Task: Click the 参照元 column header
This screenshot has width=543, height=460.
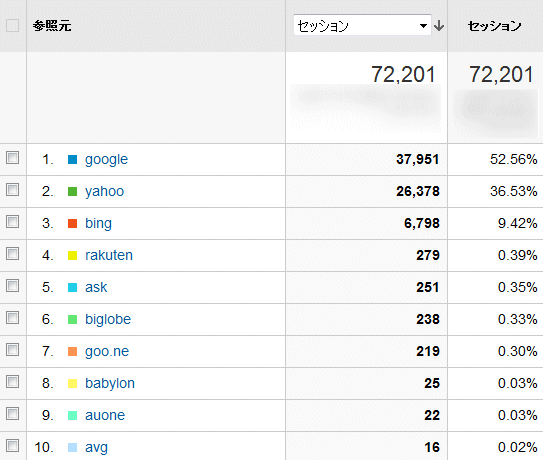Action: coord(52,26)
